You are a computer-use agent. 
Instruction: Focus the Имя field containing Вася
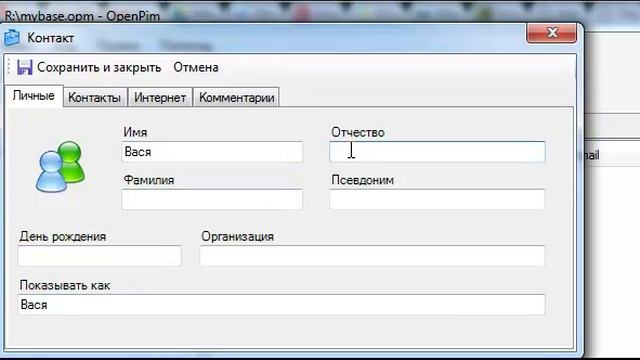pos(212,152)
